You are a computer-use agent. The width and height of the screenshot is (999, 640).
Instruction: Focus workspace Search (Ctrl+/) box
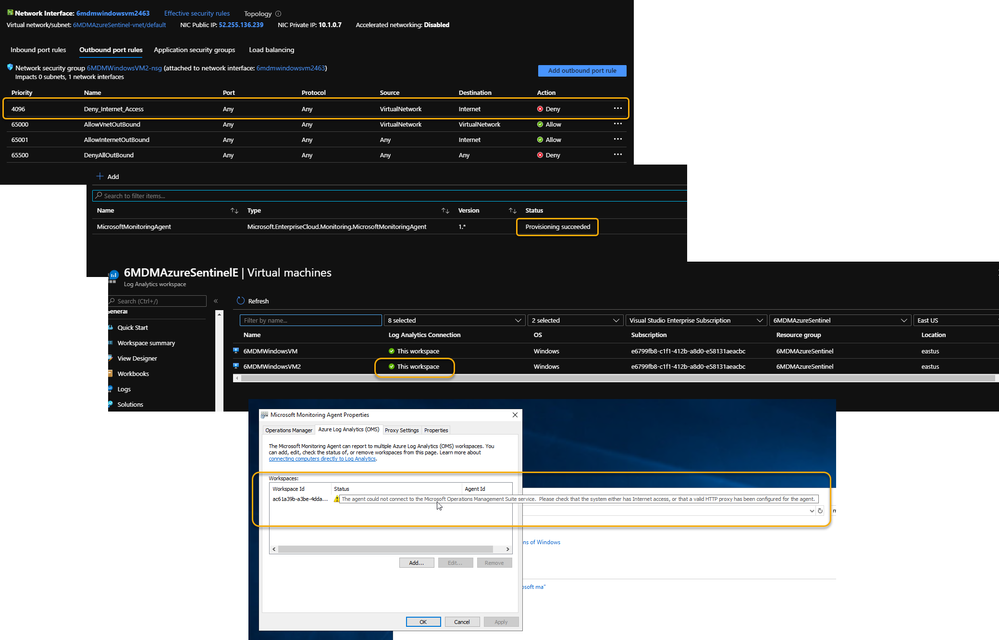tap(157, 301)
